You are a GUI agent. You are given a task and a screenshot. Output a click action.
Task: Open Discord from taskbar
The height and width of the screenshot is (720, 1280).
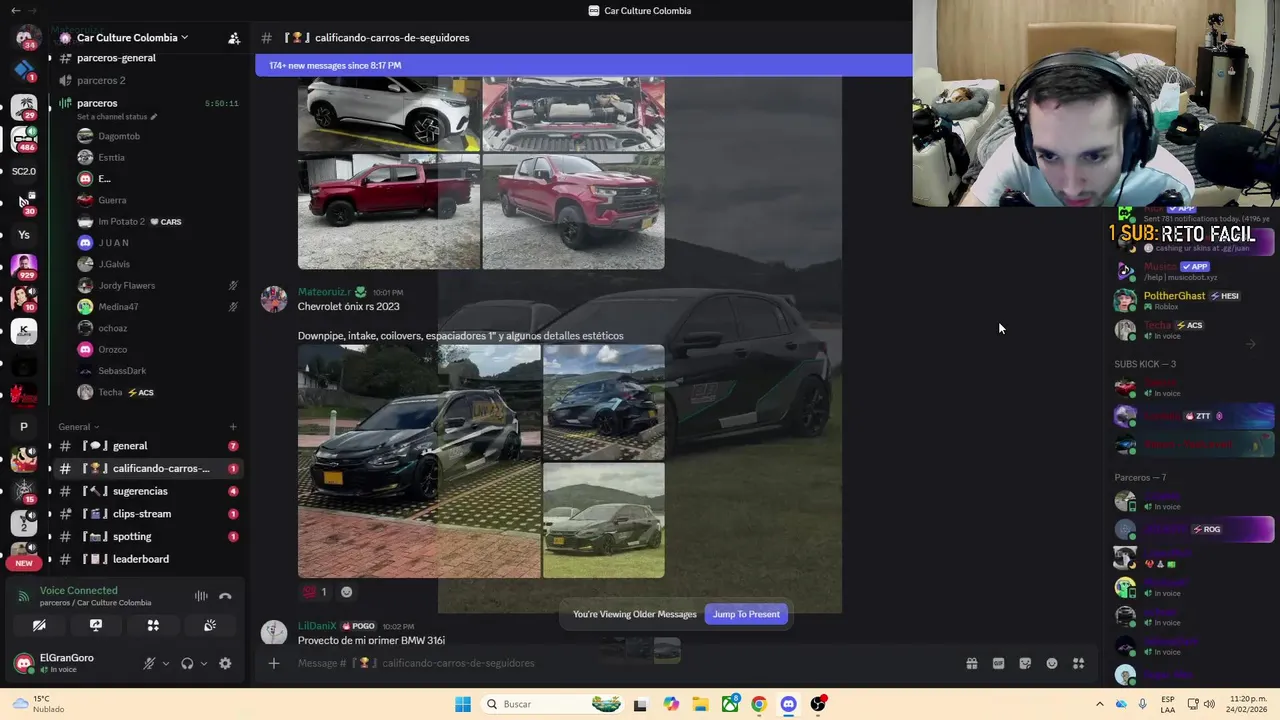pyautogui.click(x=789, y=704)
